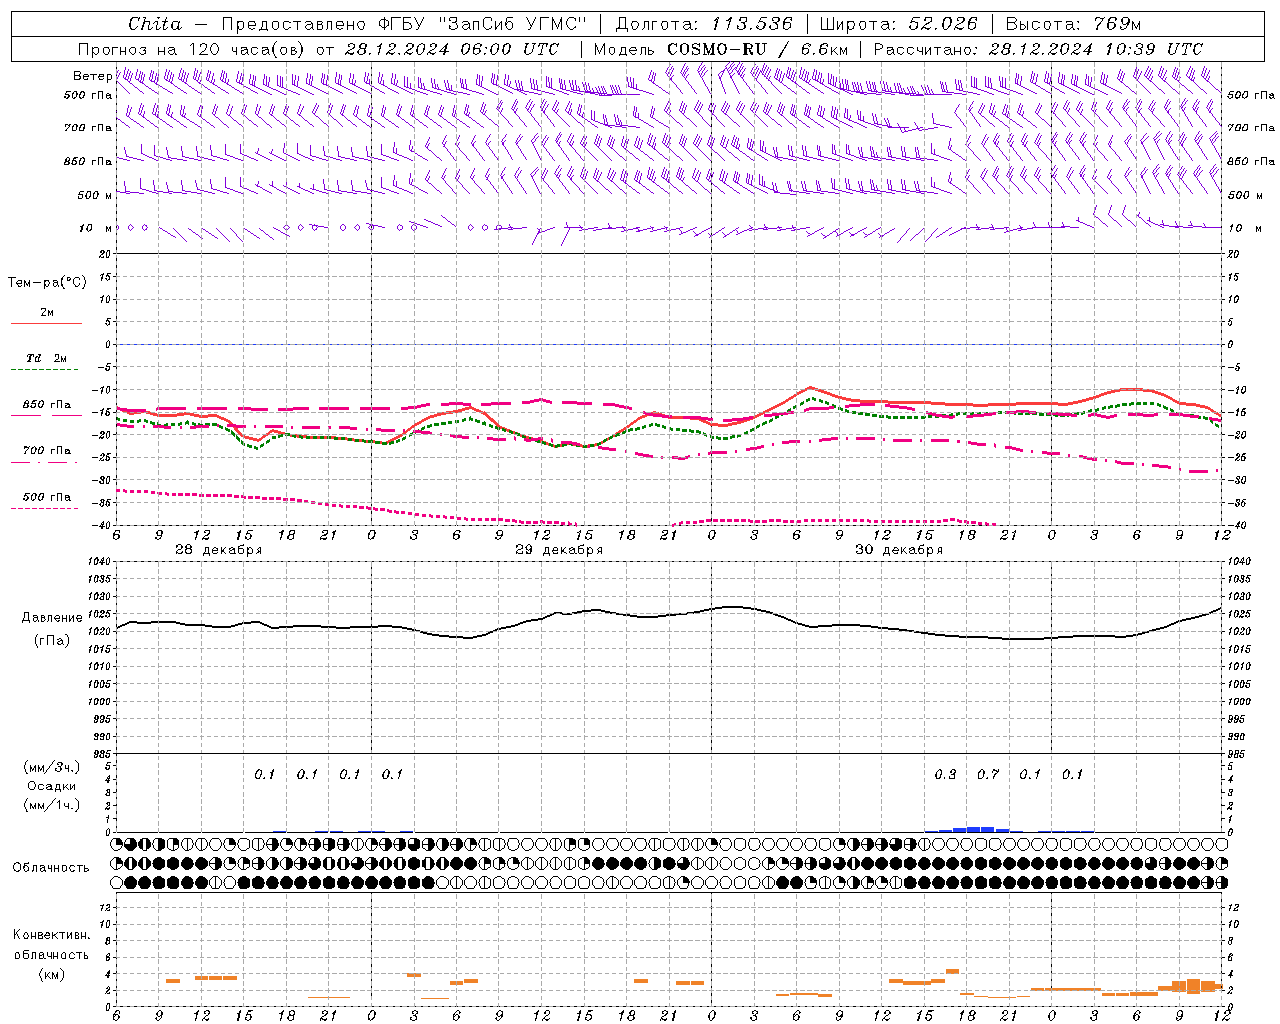
Task: Click the black pressure curve peak near 1027
Action: [733, 606]
